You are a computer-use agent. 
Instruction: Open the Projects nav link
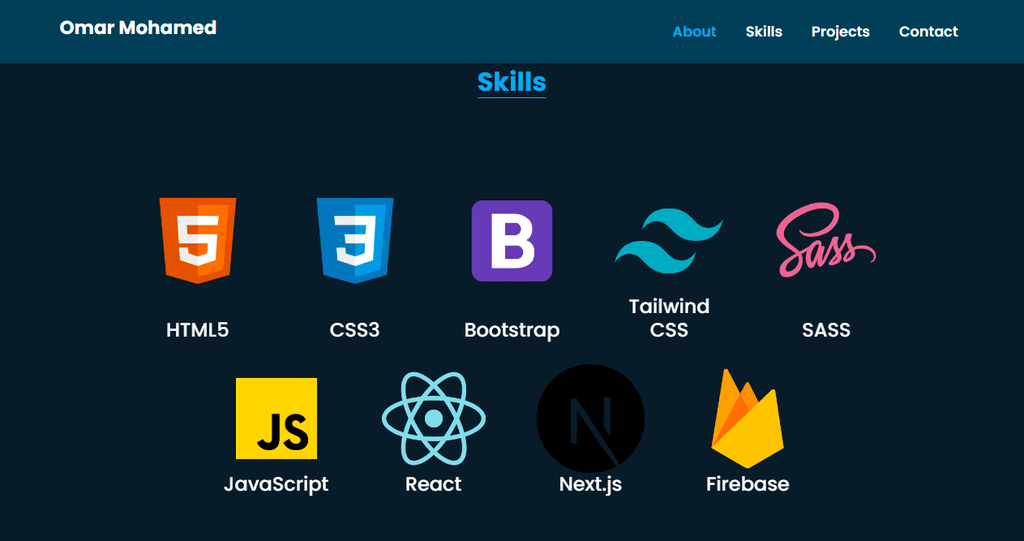click(840, 31)
